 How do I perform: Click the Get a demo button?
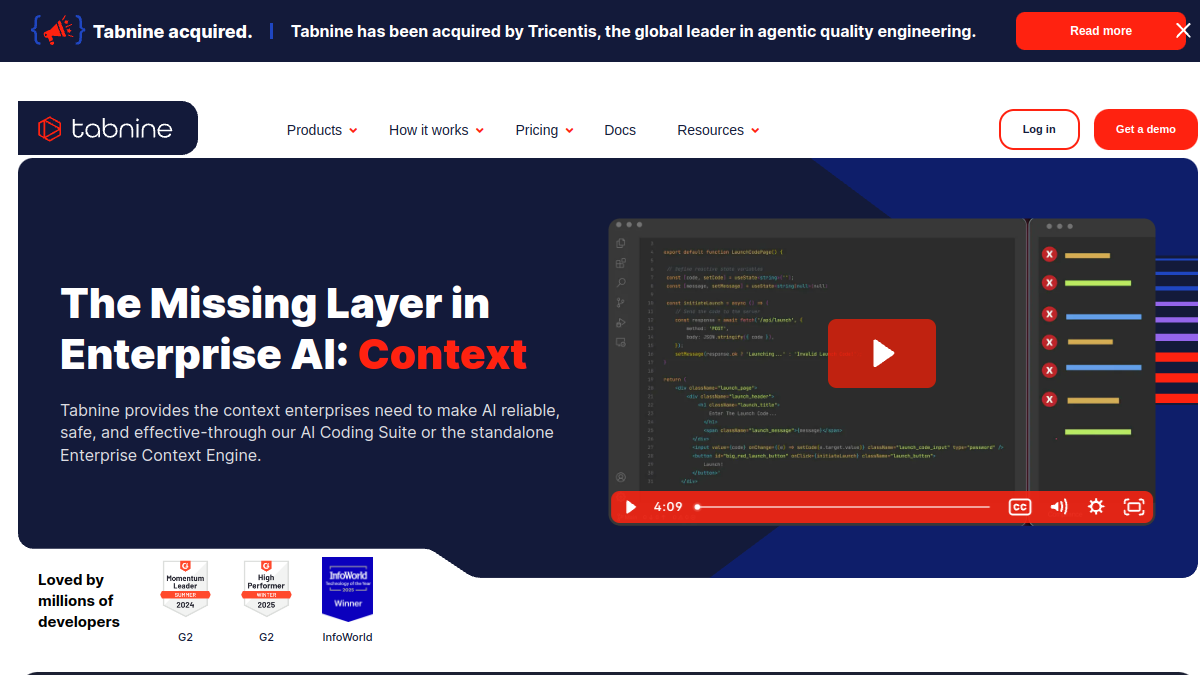pyautogui.click(x=1145, y=129)
